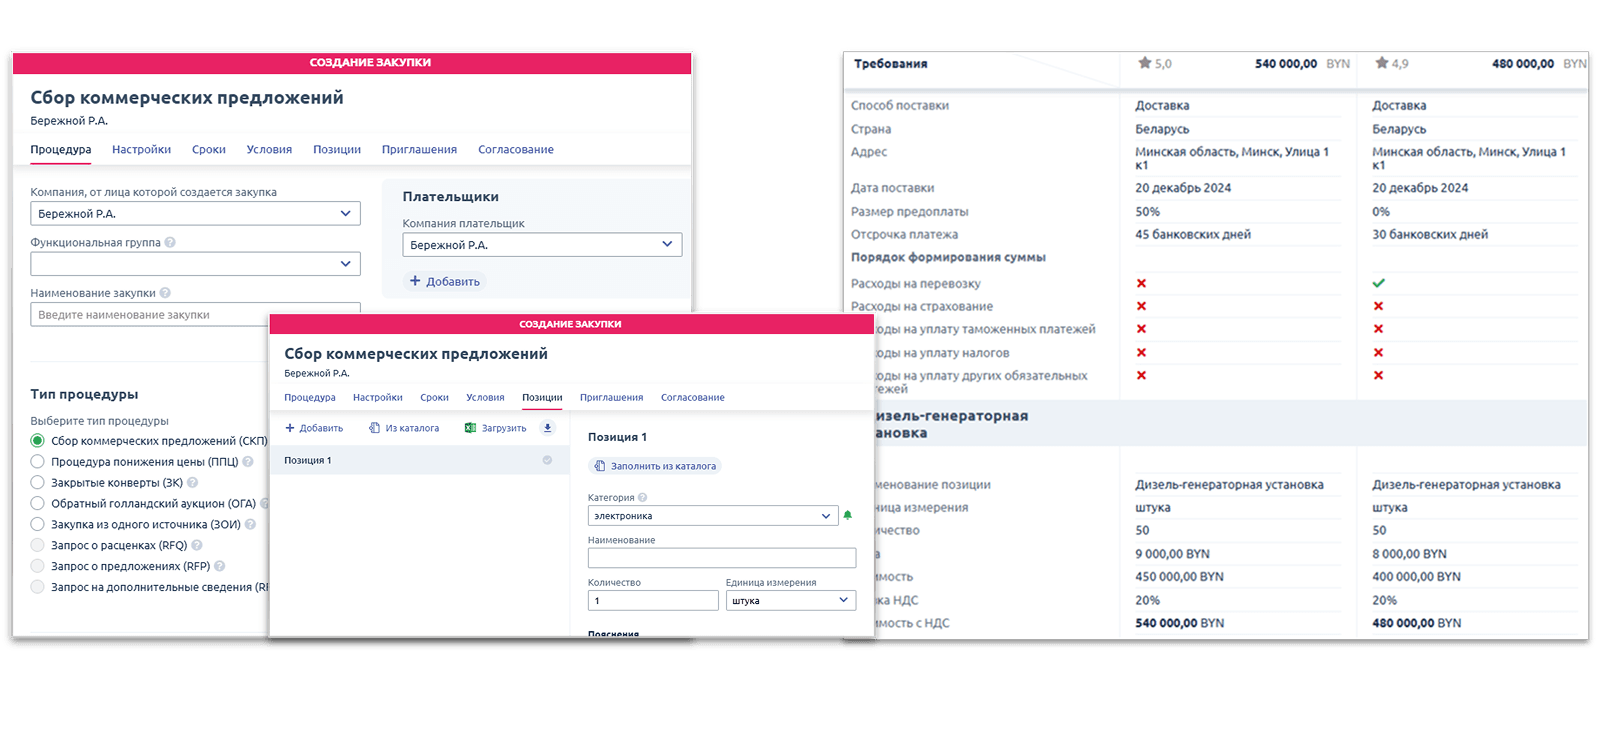Select Сбор коммерческих предложений (СКП) radio
The width and height of the screenshot is (1624, 750).
click(x=37, y=441)
